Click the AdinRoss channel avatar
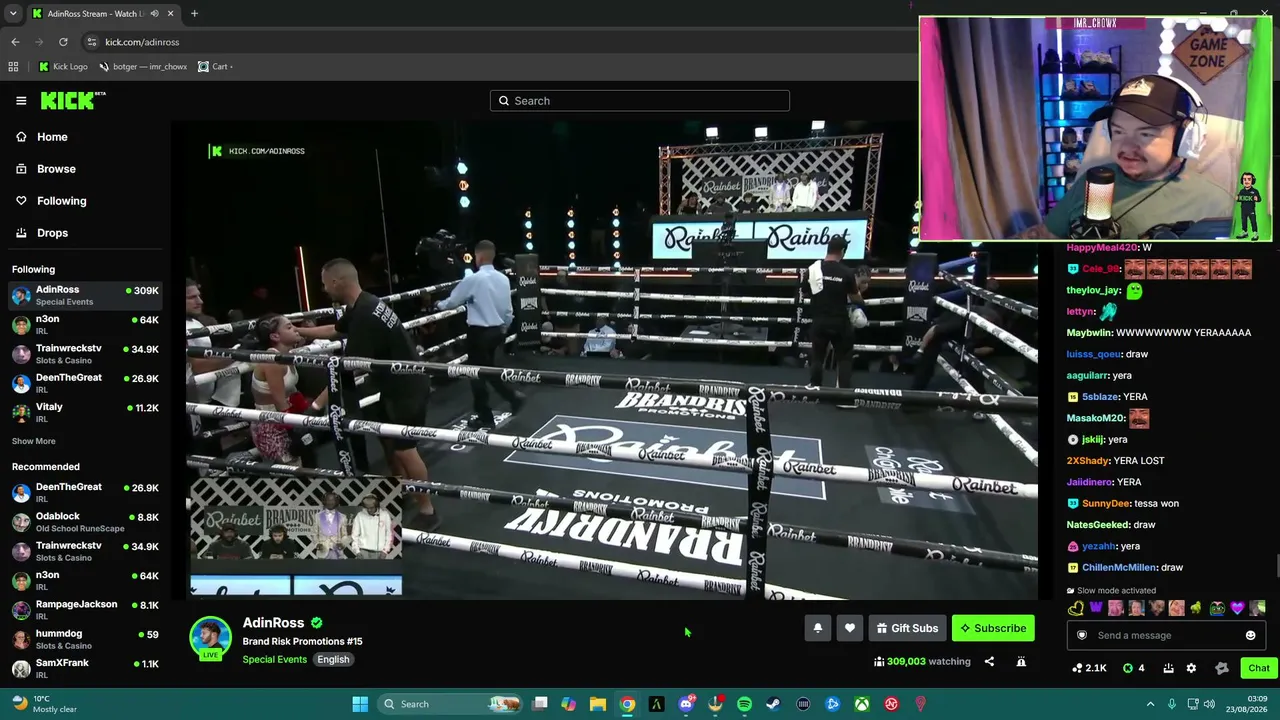This screenshot has height=720, width=1280. [210, 638]
